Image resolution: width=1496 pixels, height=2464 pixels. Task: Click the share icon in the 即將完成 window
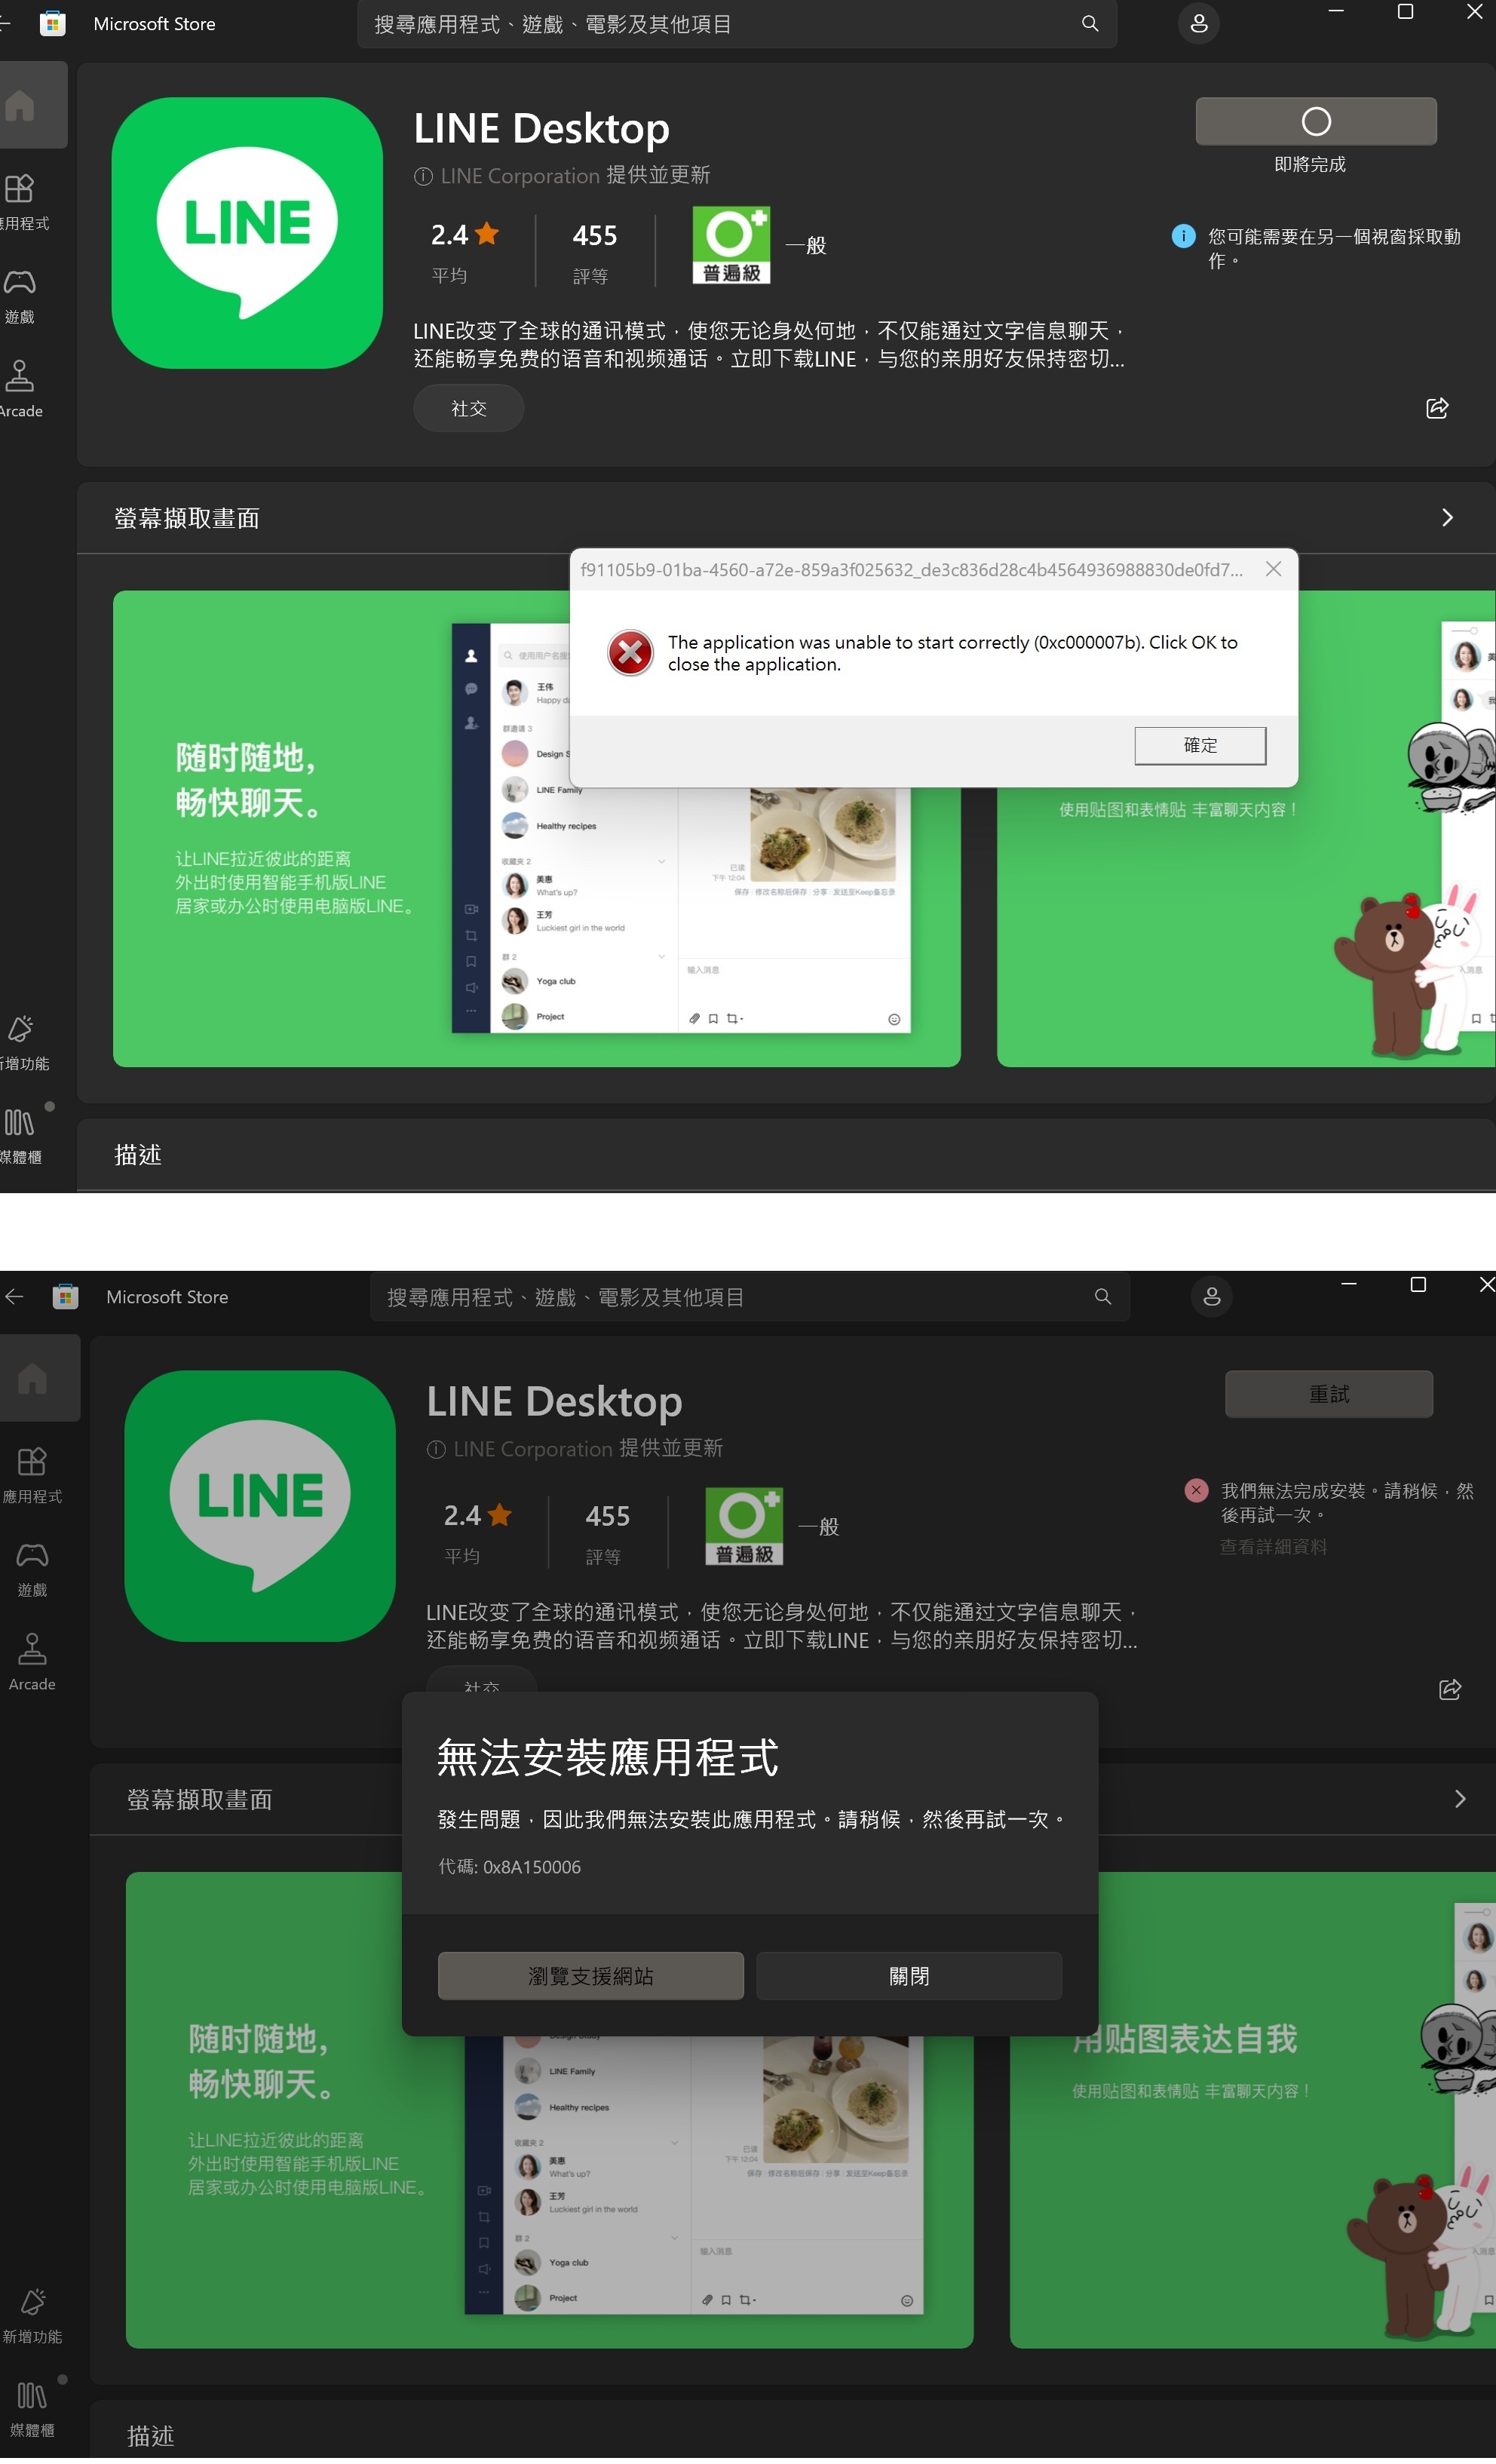pos(1437,408)
